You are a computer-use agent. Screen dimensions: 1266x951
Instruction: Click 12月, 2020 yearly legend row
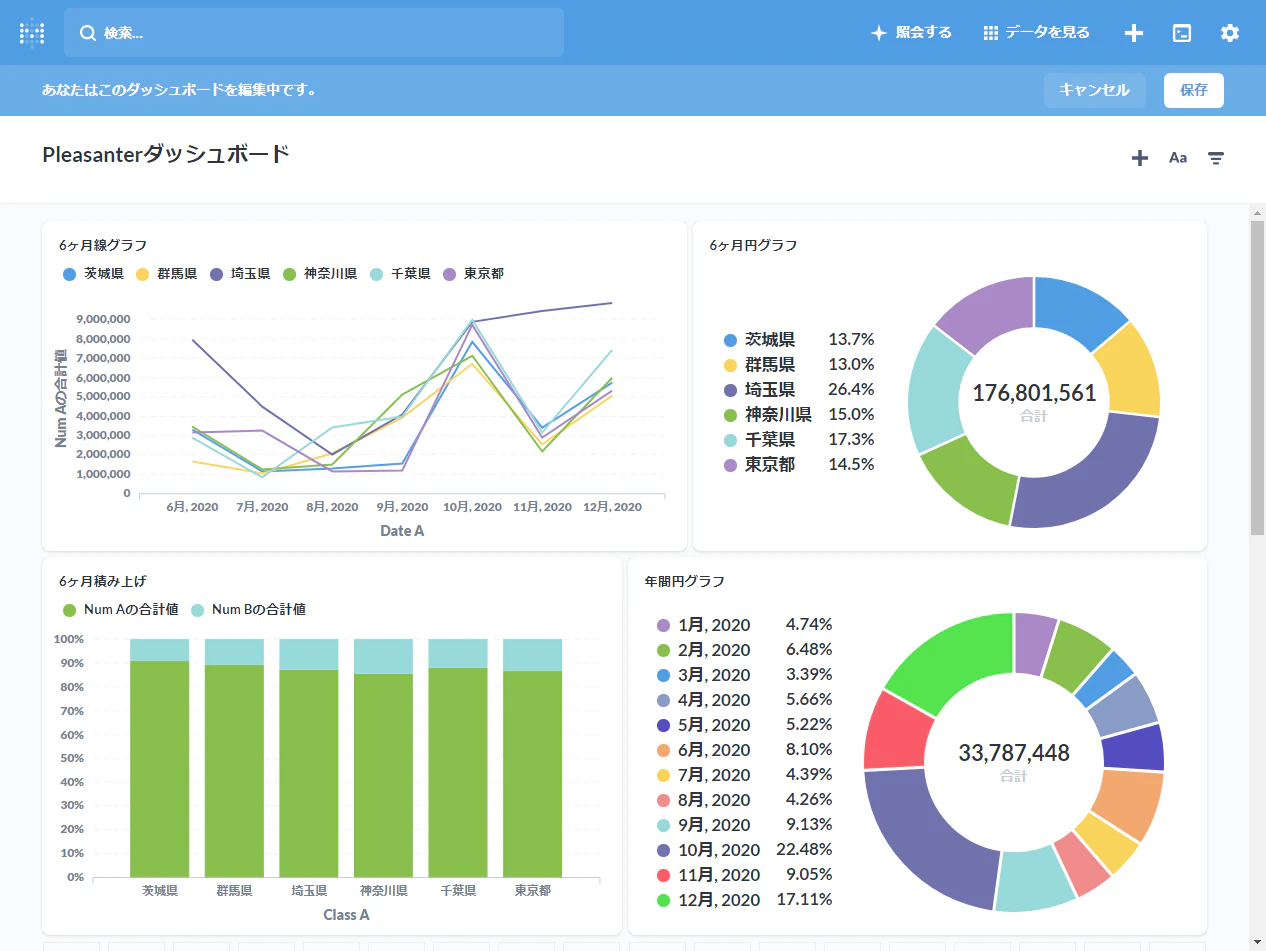tap(744, 900)
